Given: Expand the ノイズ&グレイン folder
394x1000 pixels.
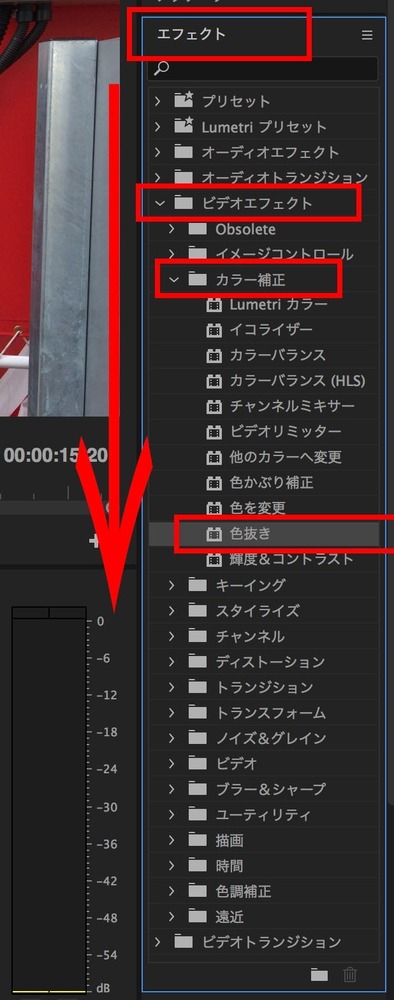Looking at the screenshot, I should pos(172,738).
